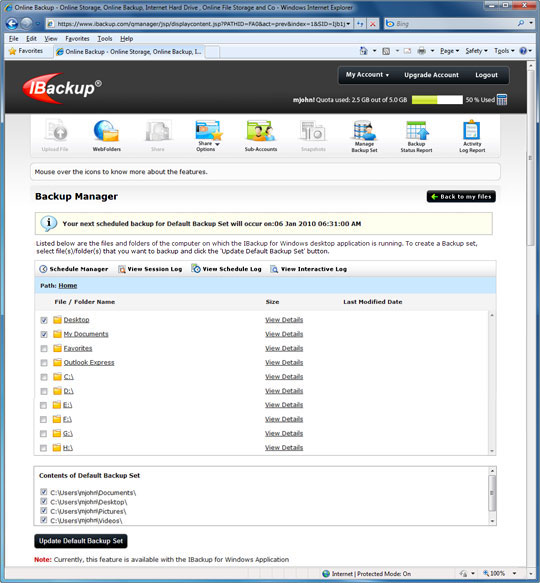Open the Home button dropdown arrow
The width and height of the screenshot is (540, 583).
point(374,51)
